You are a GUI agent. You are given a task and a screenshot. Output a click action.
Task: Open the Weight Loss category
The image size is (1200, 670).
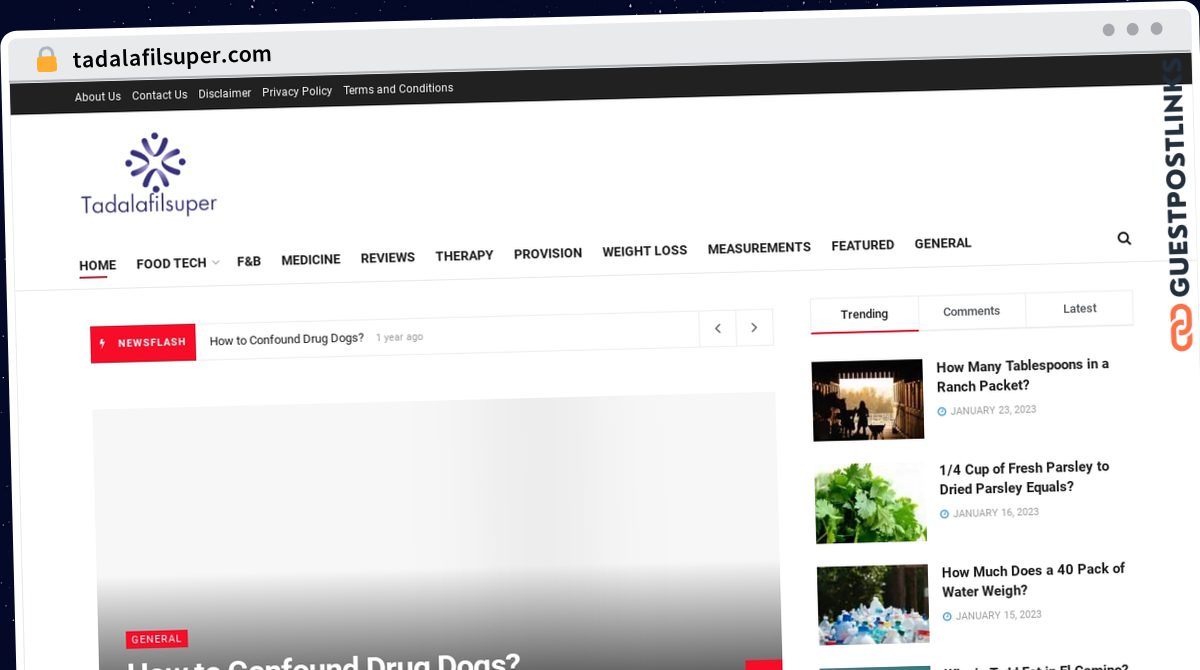point(644,251)
